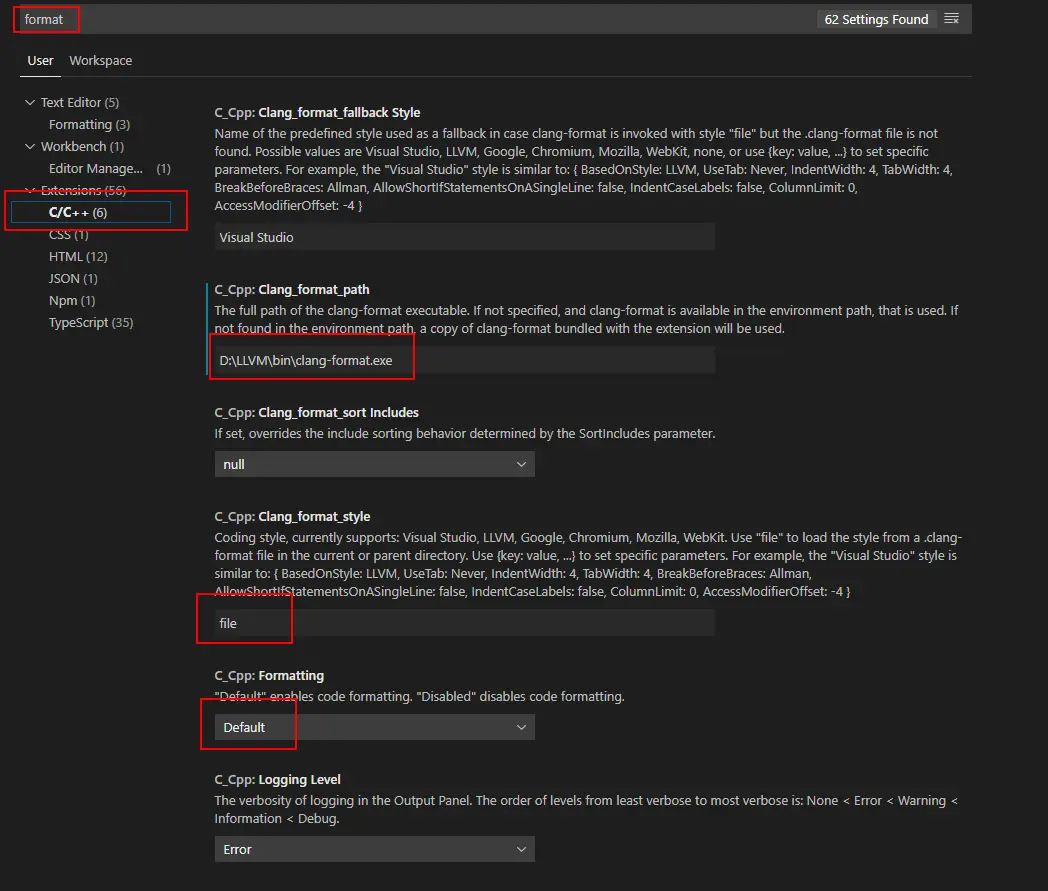Click the Clang_format_path input field

pos(465,360)
